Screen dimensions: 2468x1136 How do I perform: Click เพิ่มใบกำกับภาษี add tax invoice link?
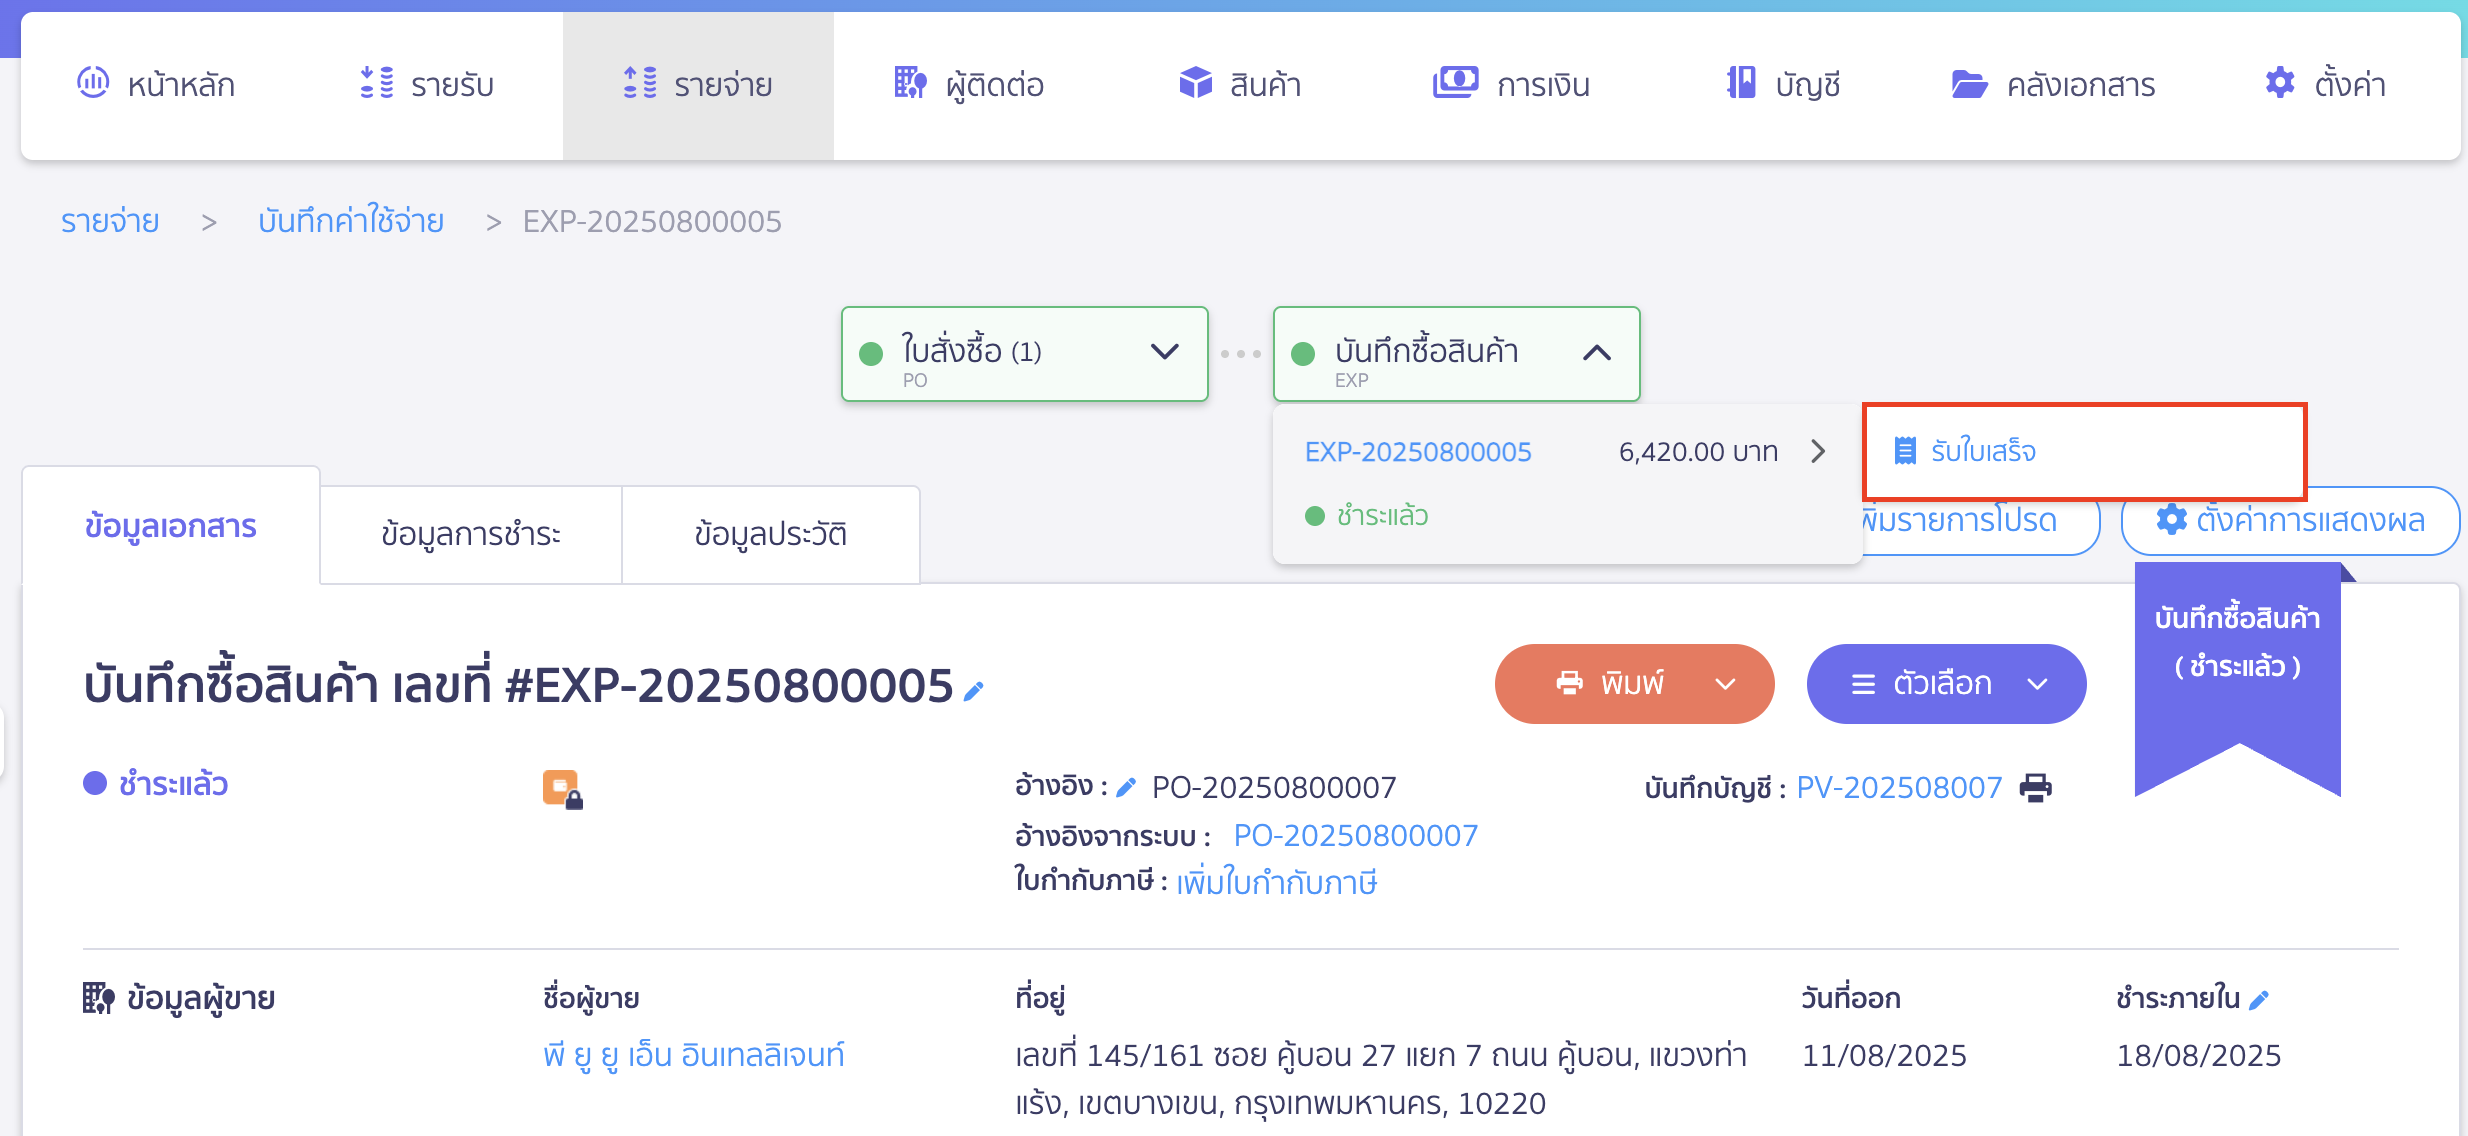pyautogui.click(x=1277, y=883)
